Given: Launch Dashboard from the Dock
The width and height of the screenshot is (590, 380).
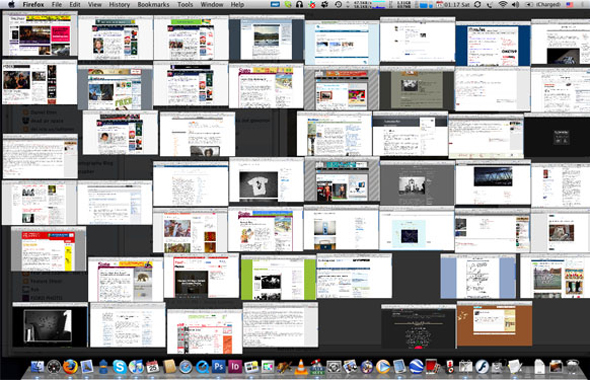Looking at the screenshot, I should point(53,366).
